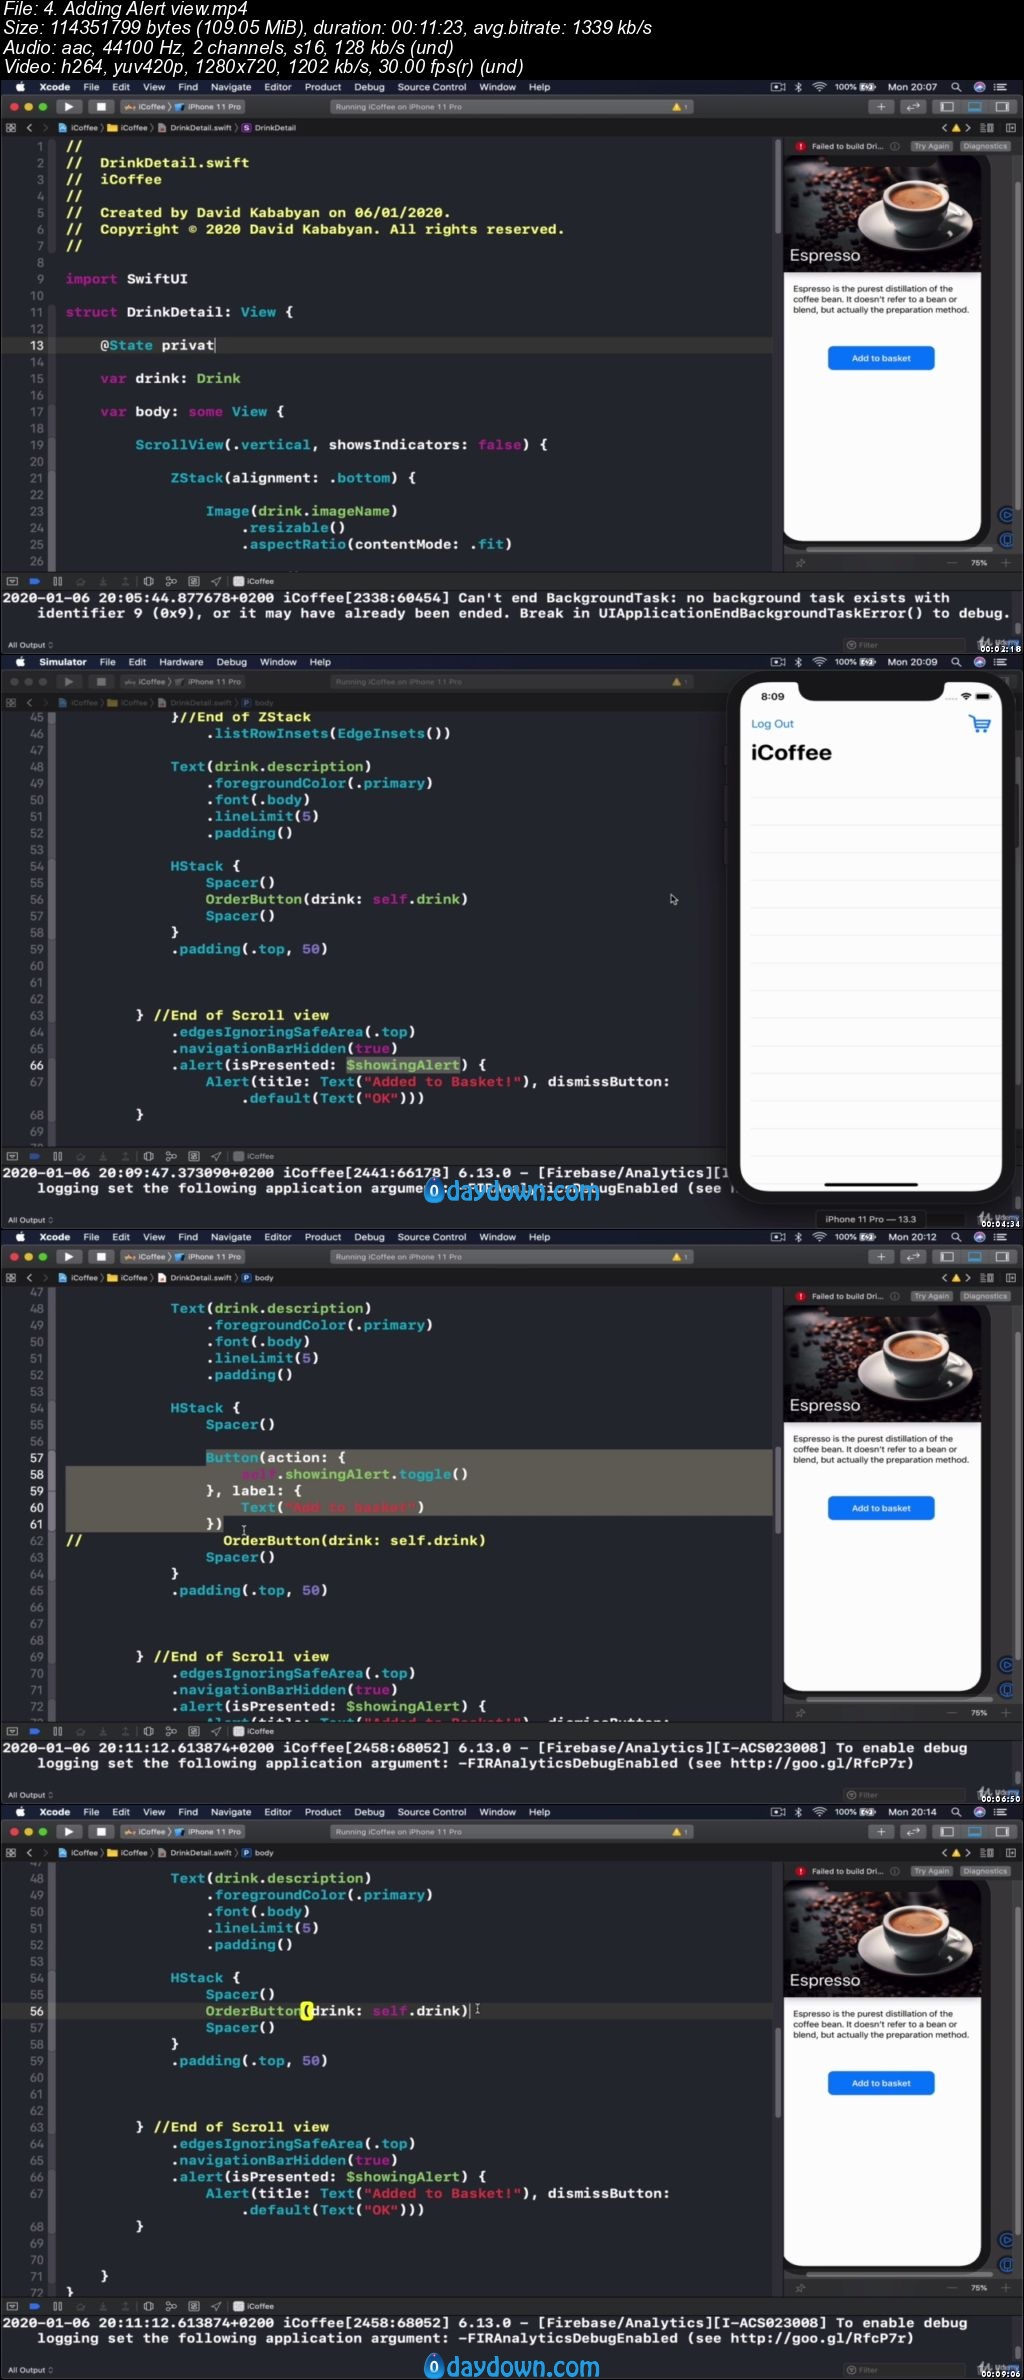Click the Run button in the Mon 20:07 frame
The image size is (1024, 2380).
click(68, 107)
